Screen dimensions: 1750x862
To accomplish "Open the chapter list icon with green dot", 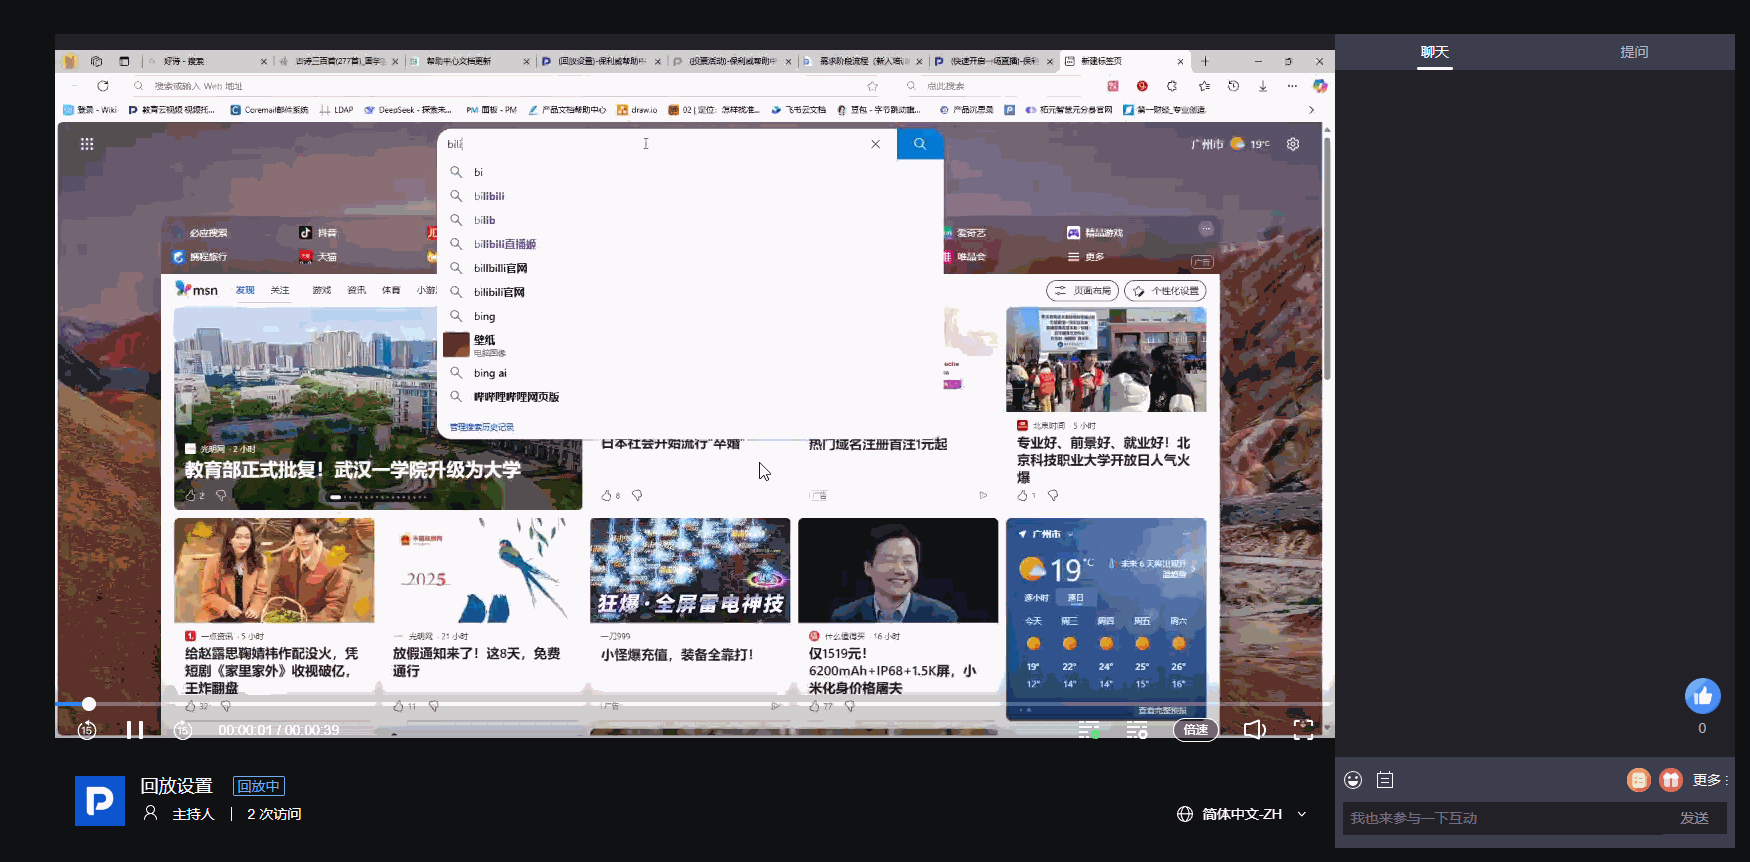I will [x=1089, y=731].
